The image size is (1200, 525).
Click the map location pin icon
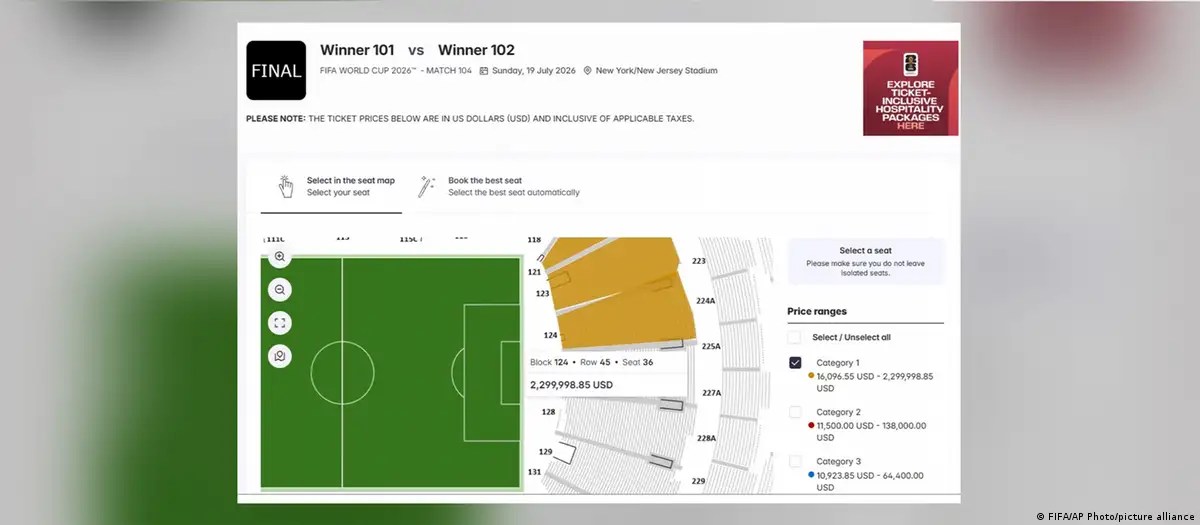280,355
